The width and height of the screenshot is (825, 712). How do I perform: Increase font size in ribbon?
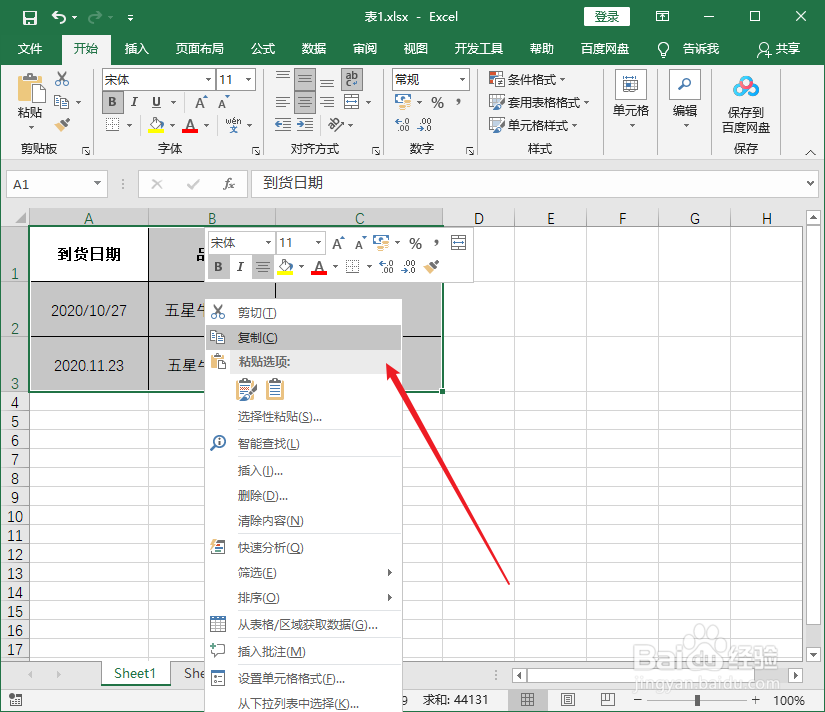(x=201, y=102)
